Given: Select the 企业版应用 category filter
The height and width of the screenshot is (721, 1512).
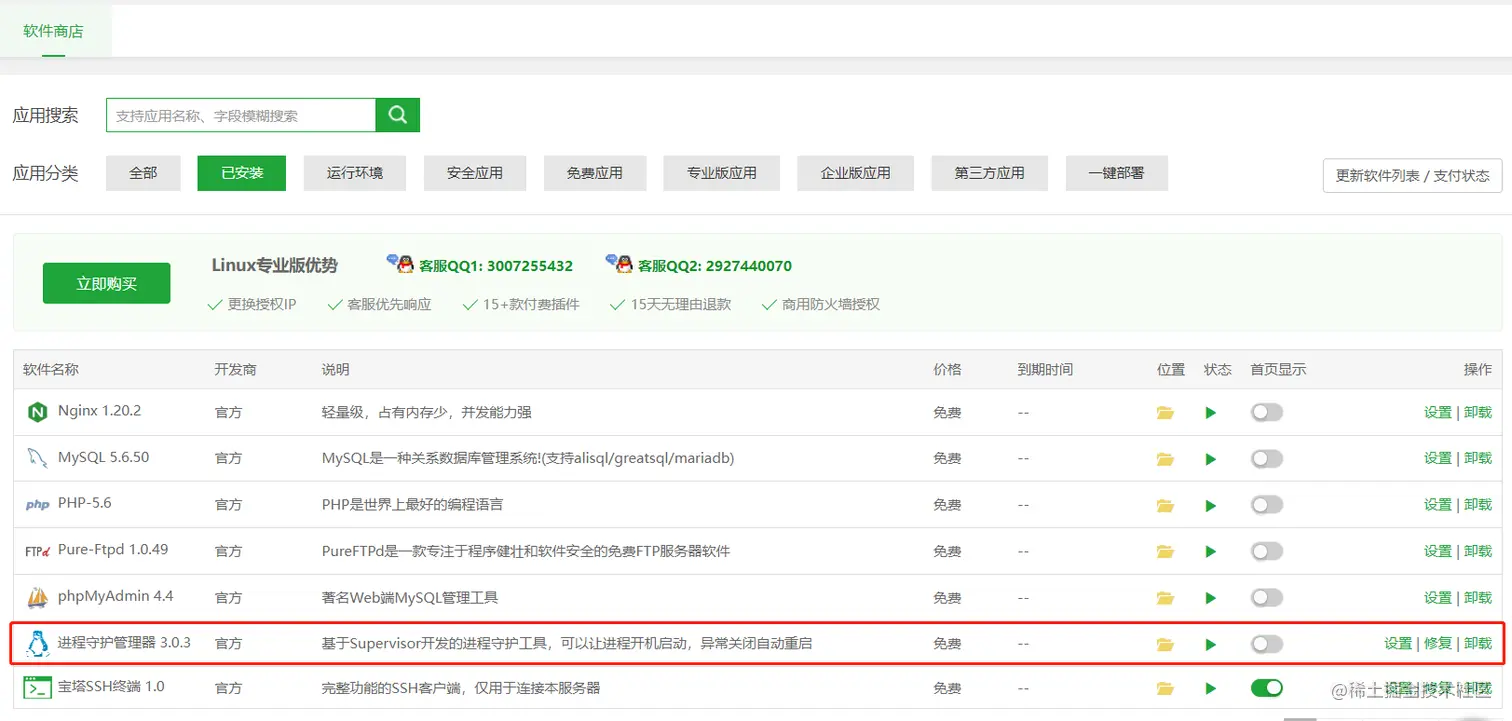Looking at the screenshot, I should point(856,173).
